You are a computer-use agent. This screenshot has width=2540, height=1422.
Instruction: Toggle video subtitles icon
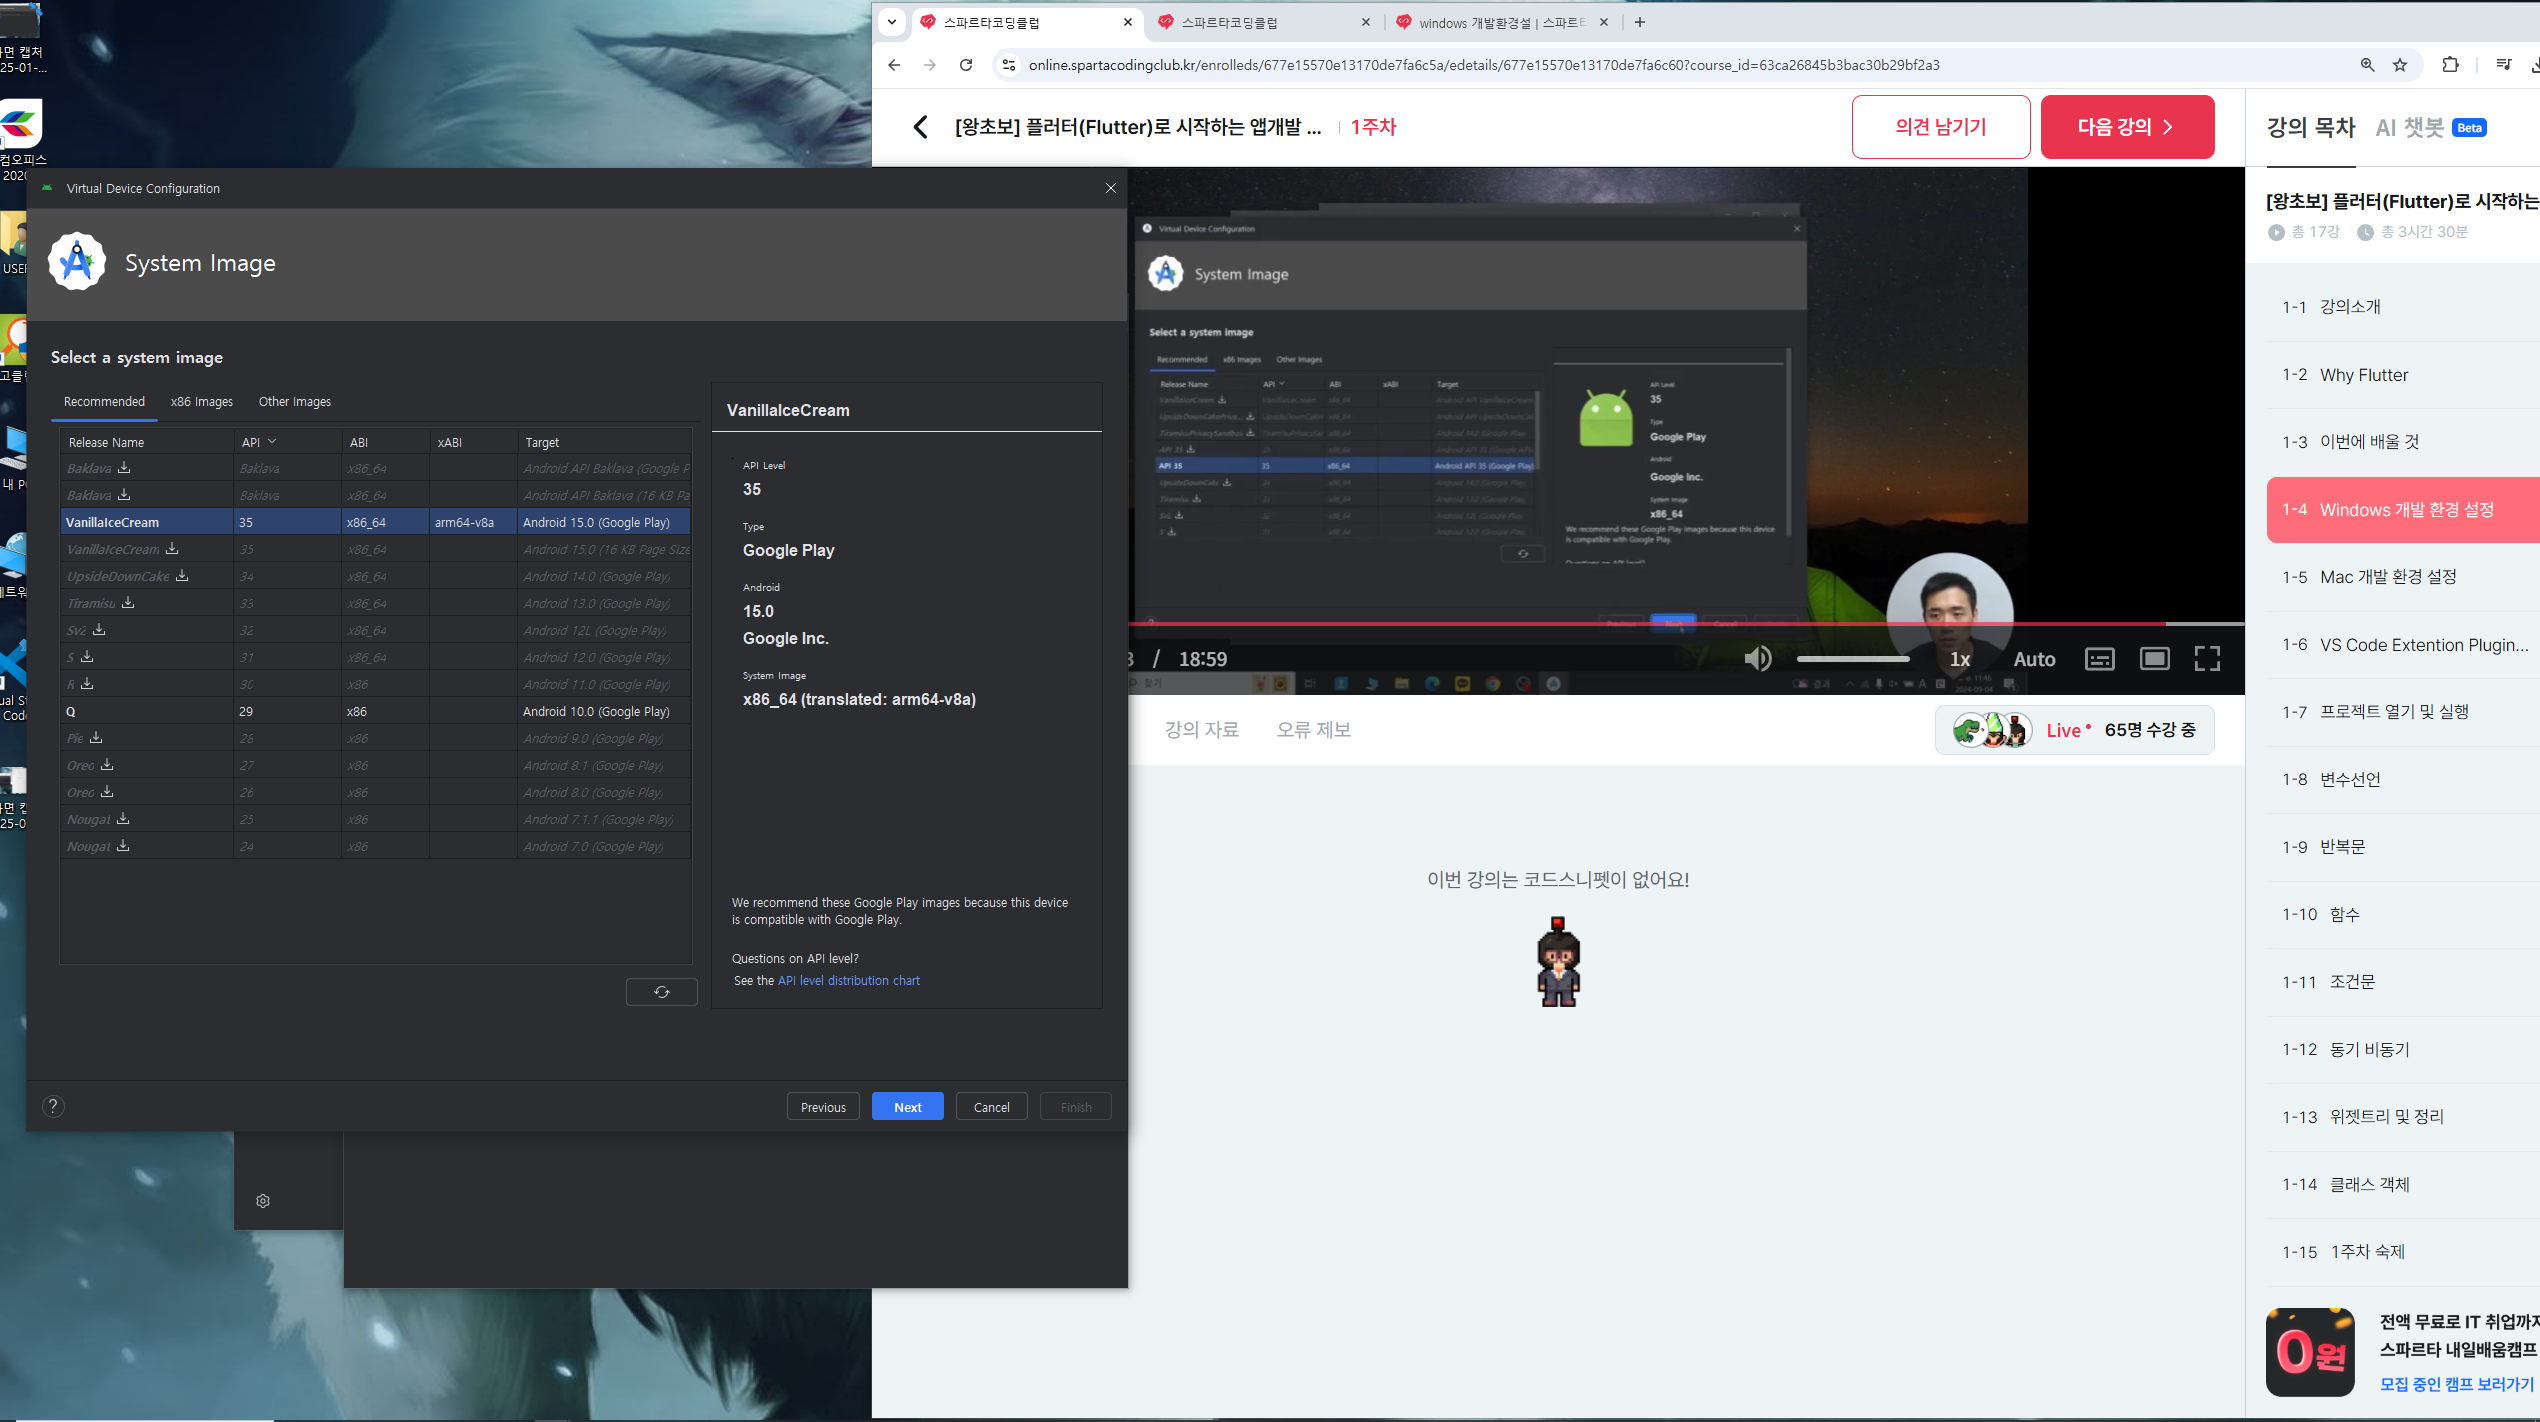[x=2099, y=658]
